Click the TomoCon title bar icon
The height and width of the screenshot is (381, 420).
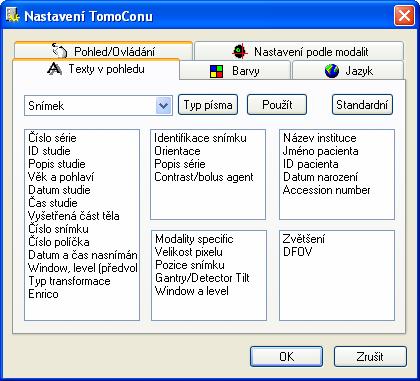[x=13, y=16]
